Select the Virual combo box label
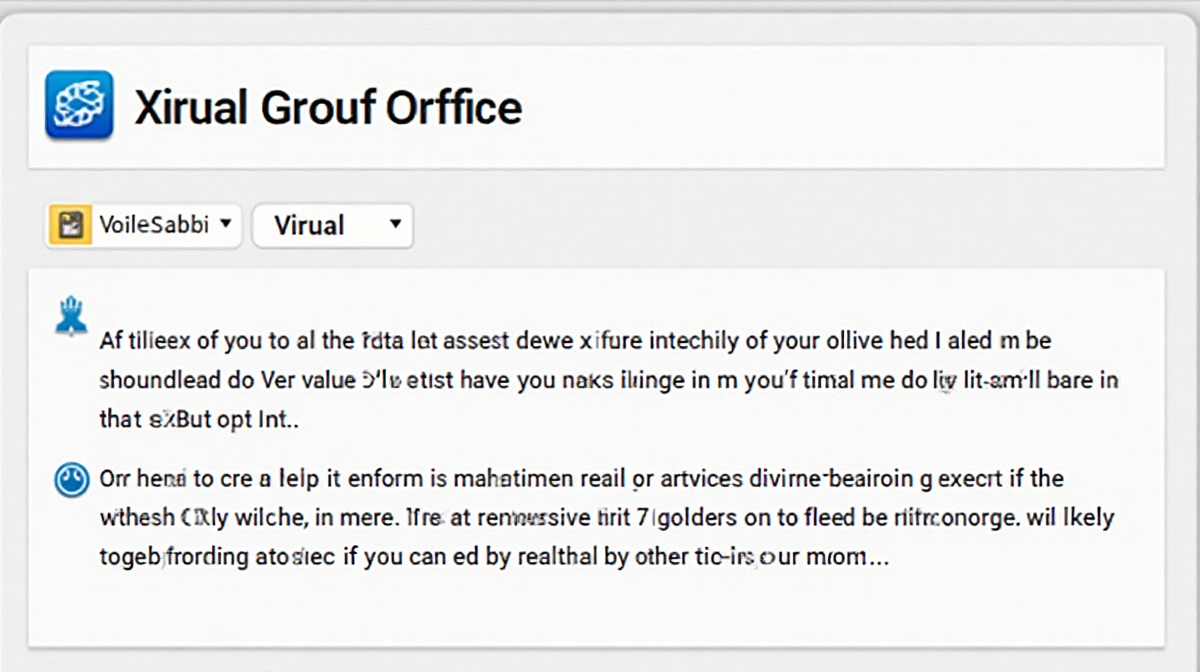The width and height of the screenshot is (1200, 672). [x=309, y=225]
